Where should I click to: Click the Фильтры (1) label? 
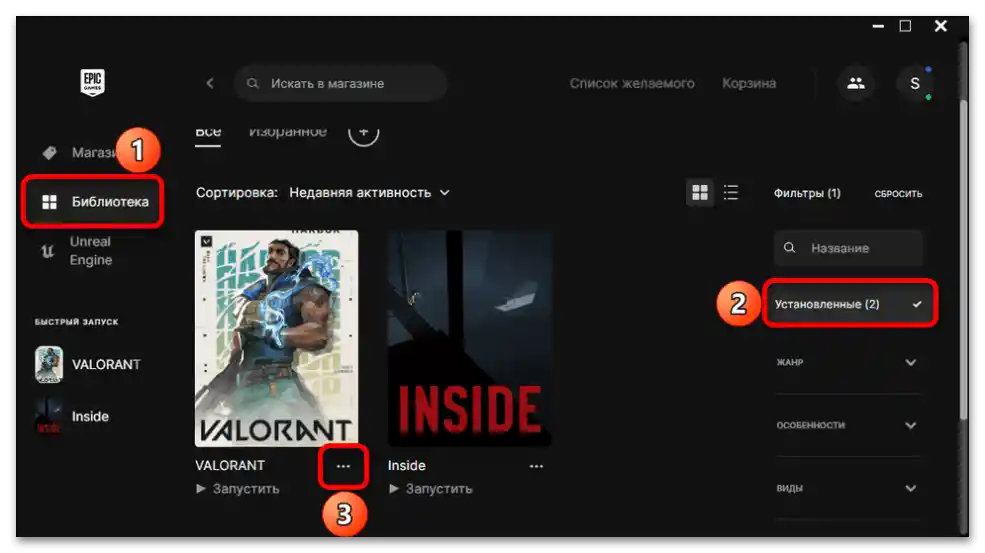pyautogui.click(x=807, y=193)
